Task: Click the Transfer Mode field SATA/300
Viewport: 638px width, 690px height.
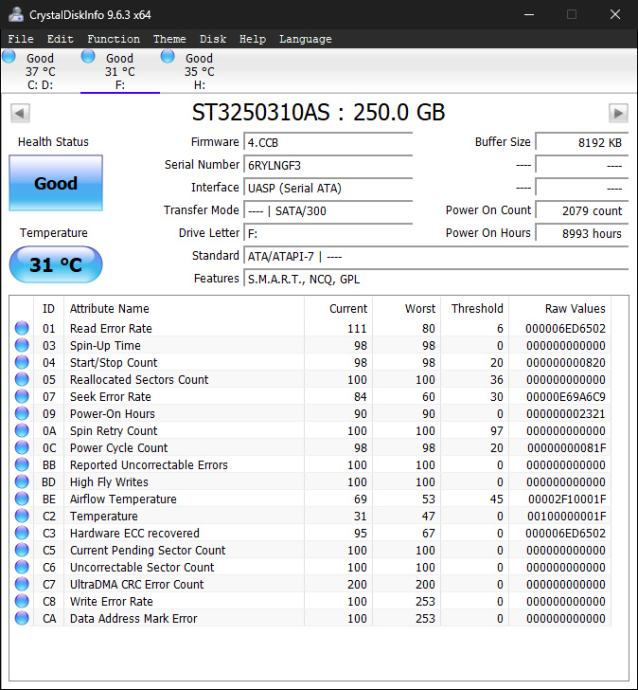Action: pyautogui.click(x=328, y=211)
